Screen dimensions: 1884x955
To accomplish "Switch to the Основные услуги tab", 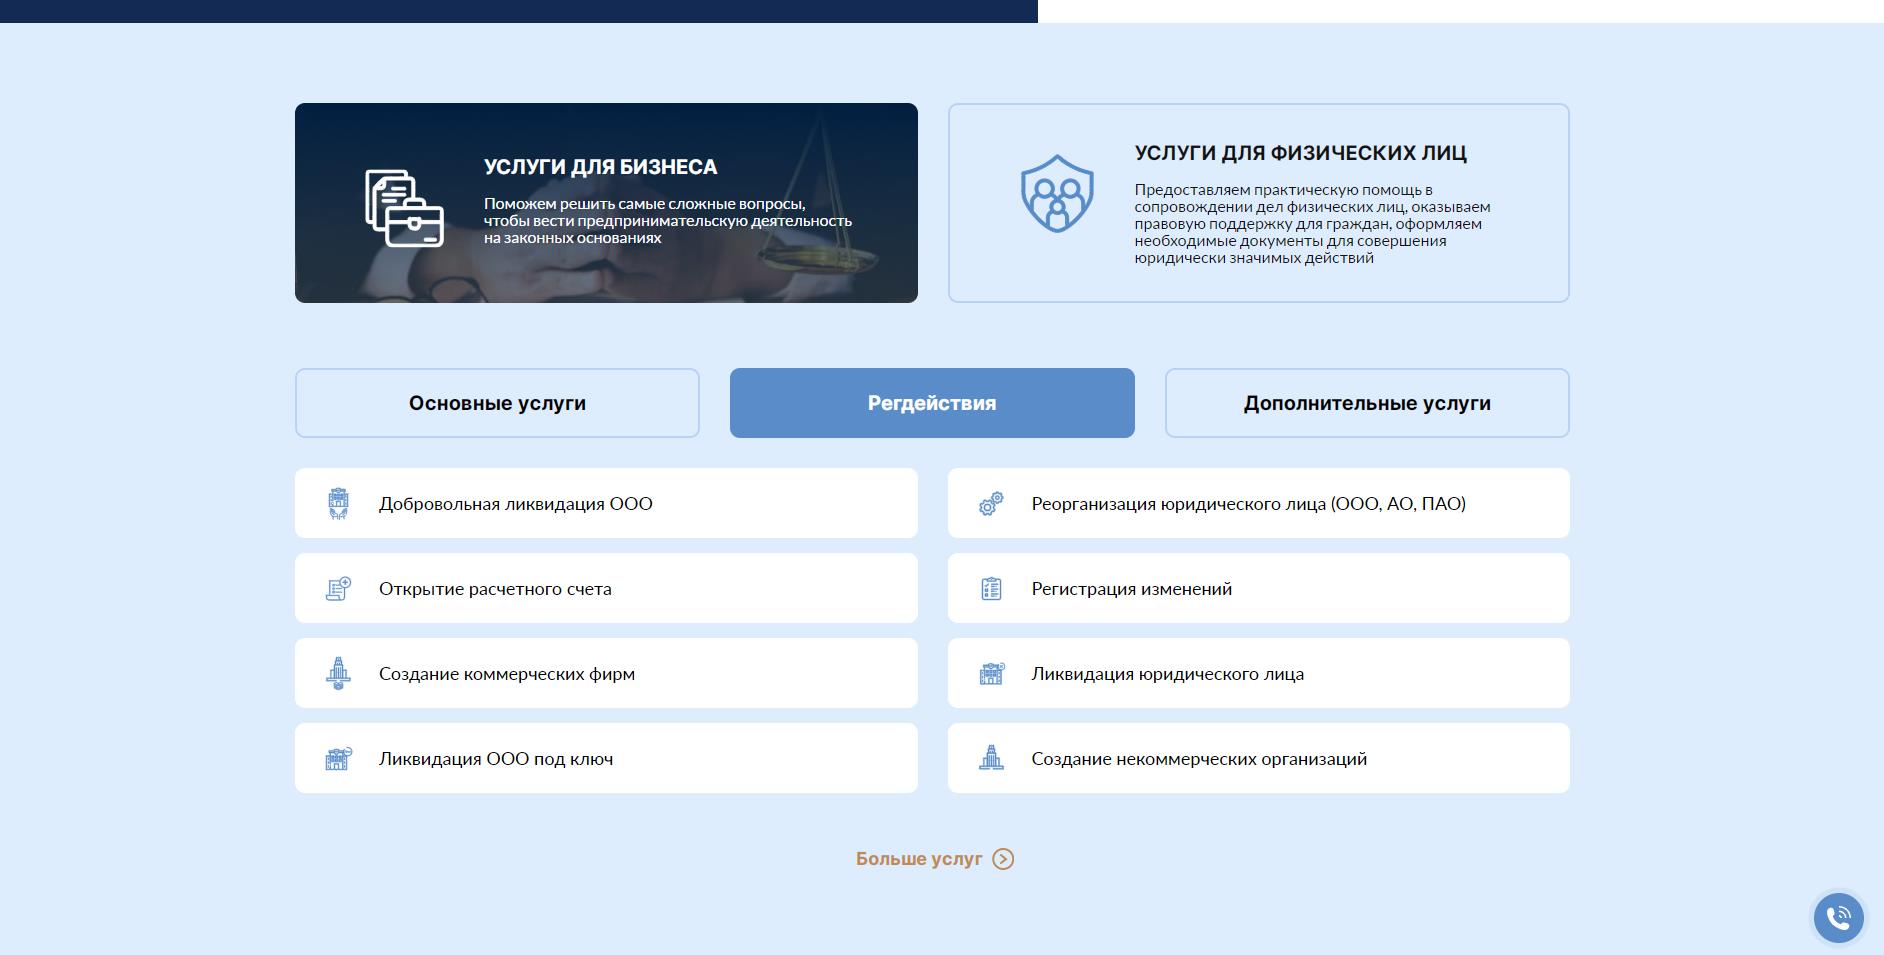I will 497,403.
